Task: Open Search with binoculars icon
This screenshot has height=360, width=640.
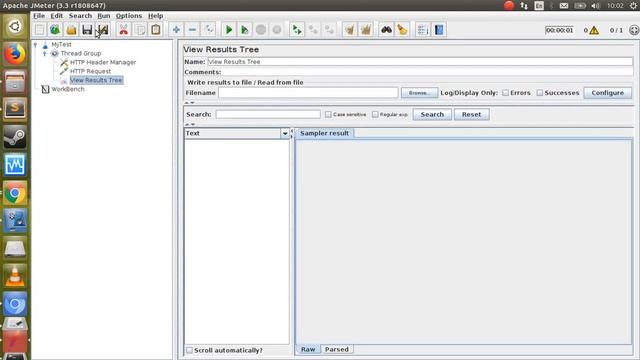Action: point(386,30)
